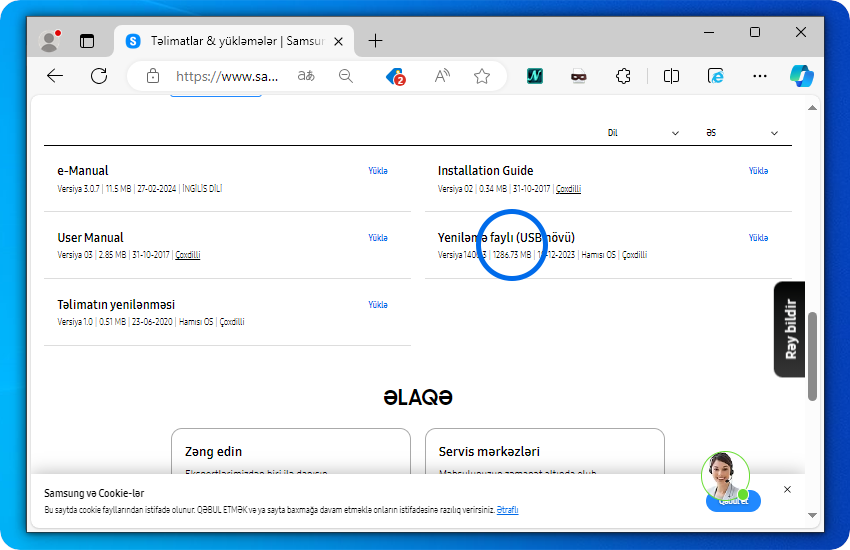The width and height of the screenshot is (850, 550).
Task: Click Yüklə for Installation Guide
Action: click(x=758, y=171)
